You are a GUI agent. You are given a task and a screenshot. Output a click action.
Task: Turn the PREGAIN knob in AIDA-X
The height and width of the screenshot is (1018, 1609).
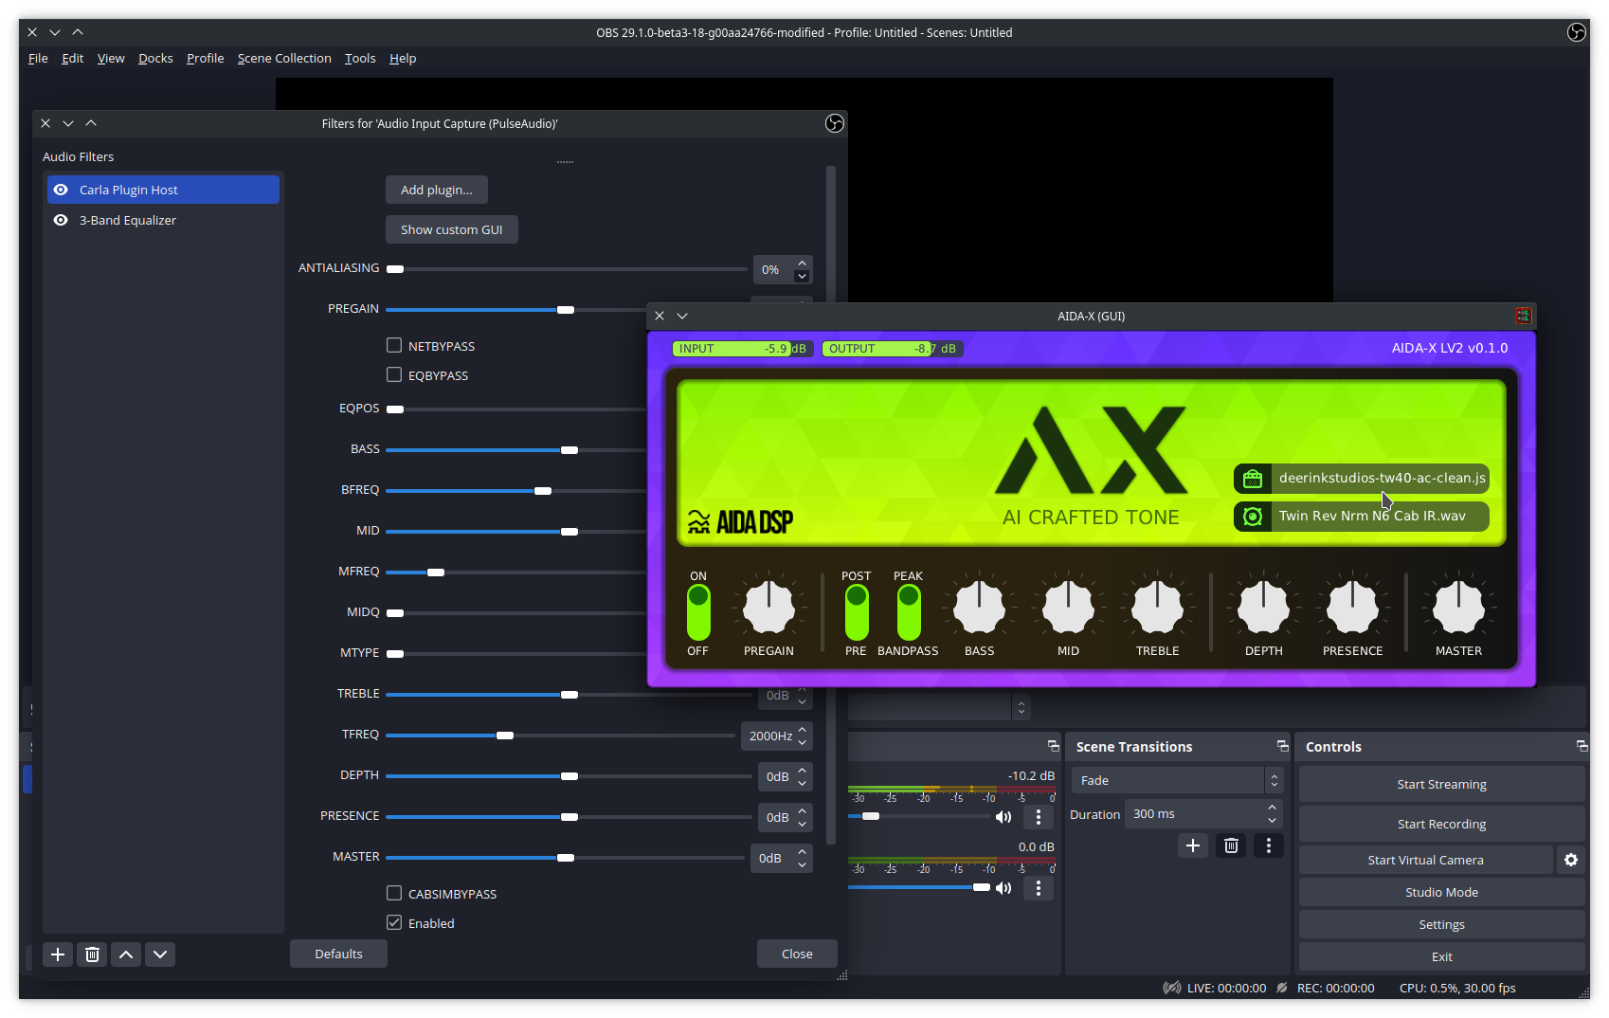point(769,607)
